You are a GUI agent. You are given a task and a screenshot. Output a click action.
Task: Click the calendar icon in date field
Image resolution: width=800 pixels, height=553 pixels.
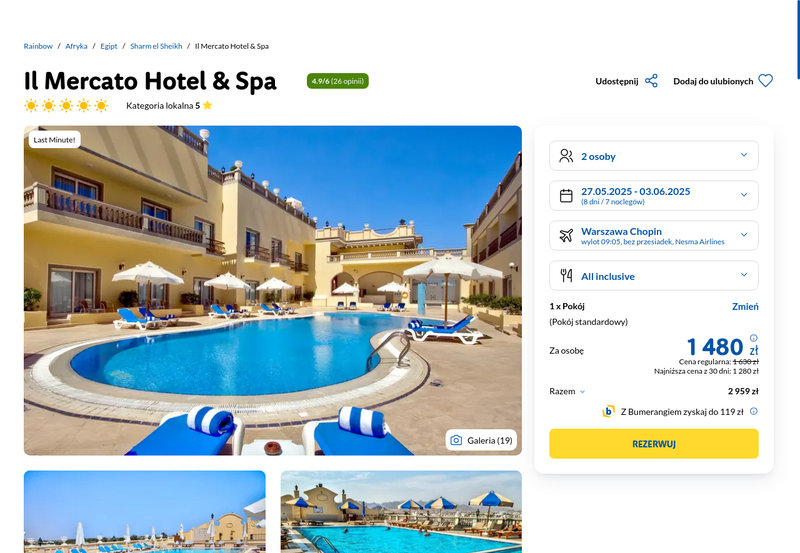(x=566, y=195)
